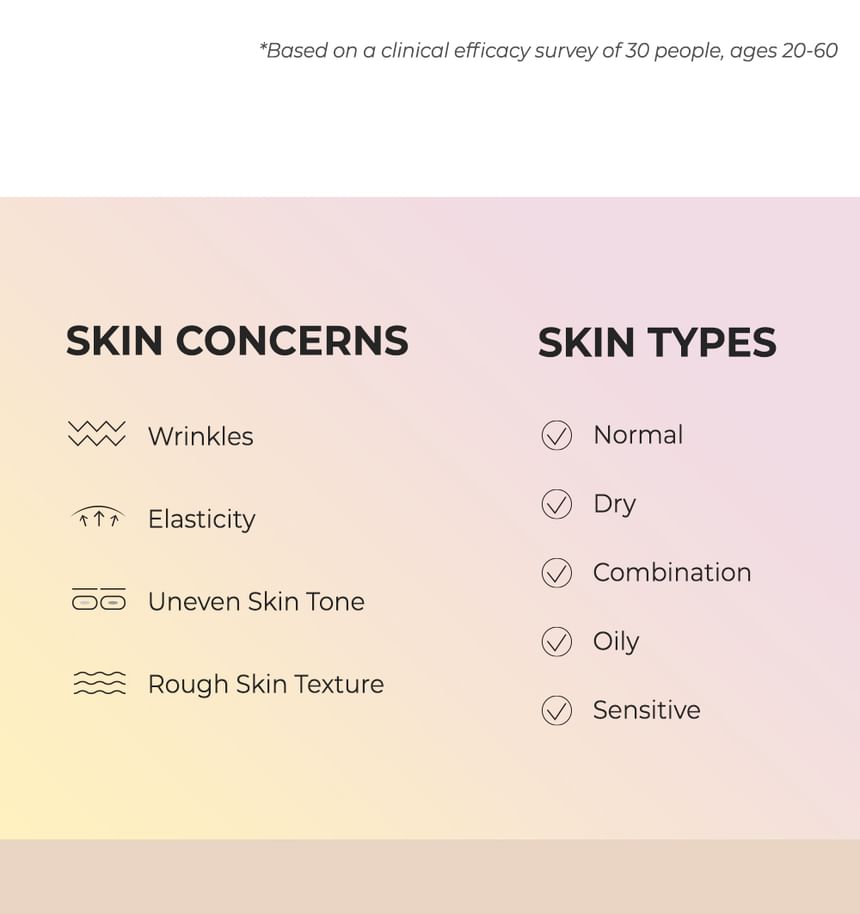Image resolution: width=860 pixels, height=914 pixels.
Task: Click the Sensitive skin type label
Action: (647, 710)
